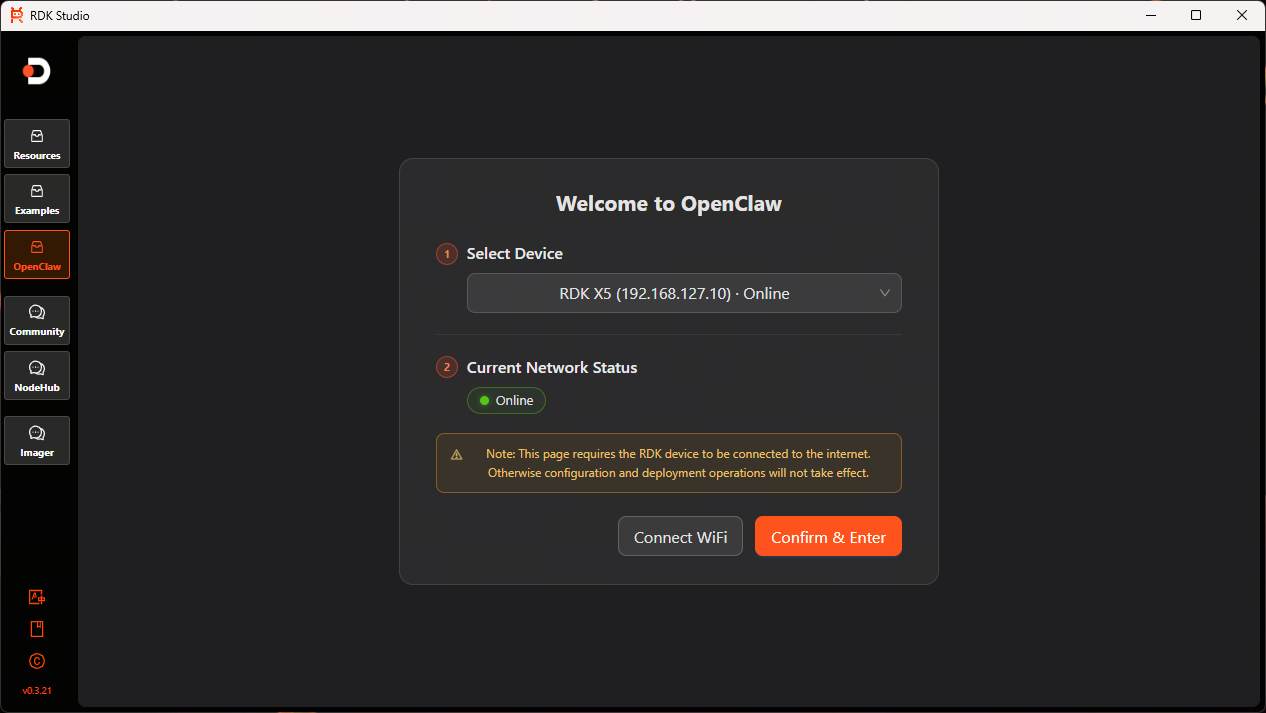1266x713 pixels.
Task: Click the D logo at sidebar top
Action: [x=37, y=71]
